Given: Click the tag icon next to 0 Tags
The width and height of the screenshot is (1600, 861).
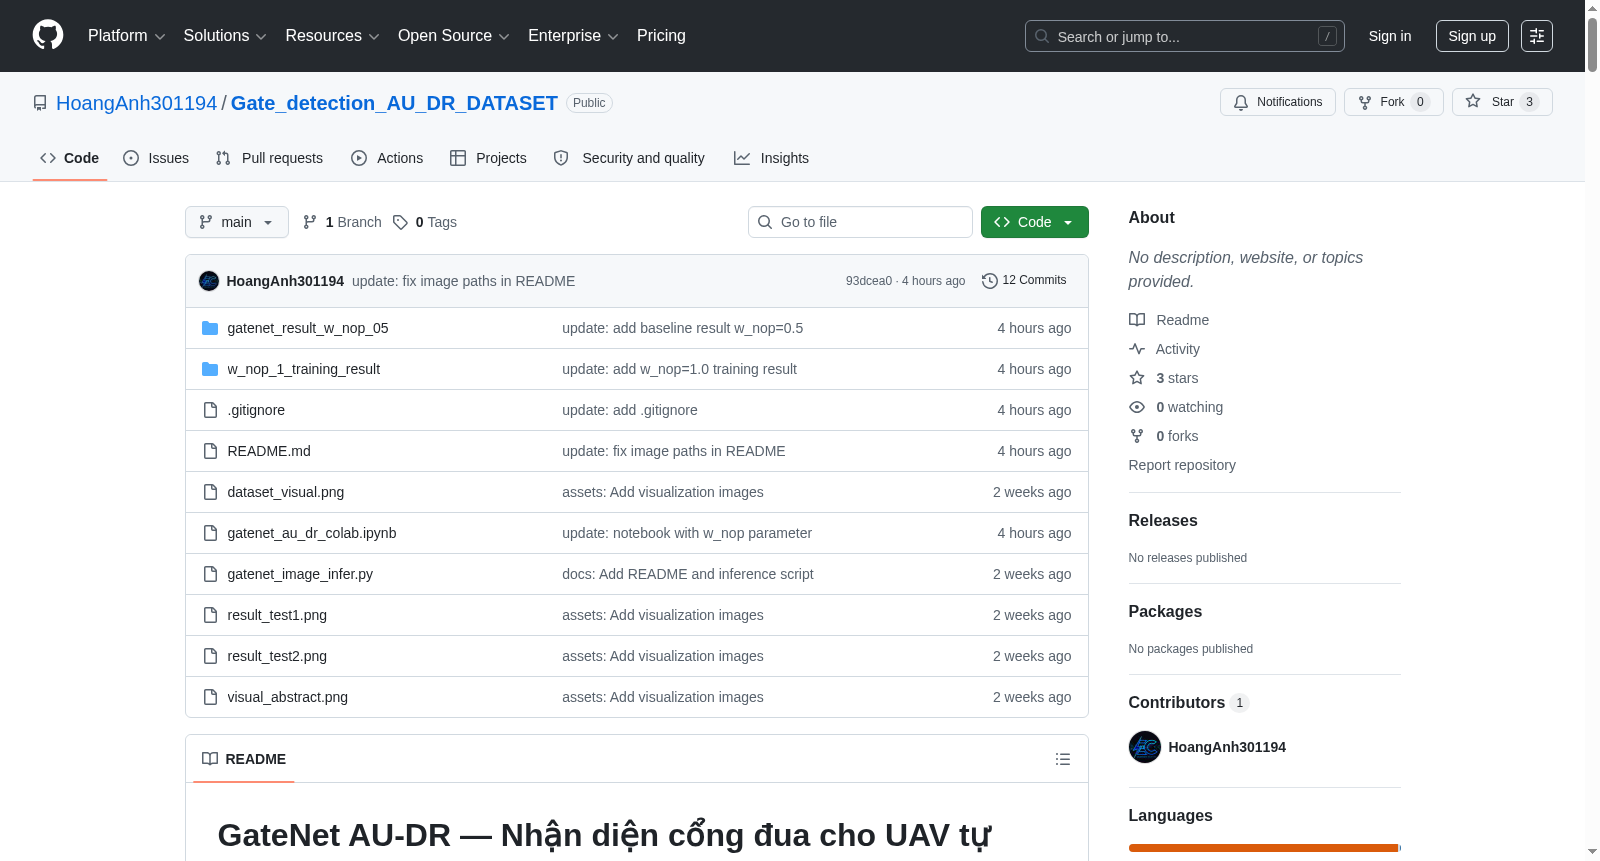Looking at the screenshot, I should coord(400,222).
